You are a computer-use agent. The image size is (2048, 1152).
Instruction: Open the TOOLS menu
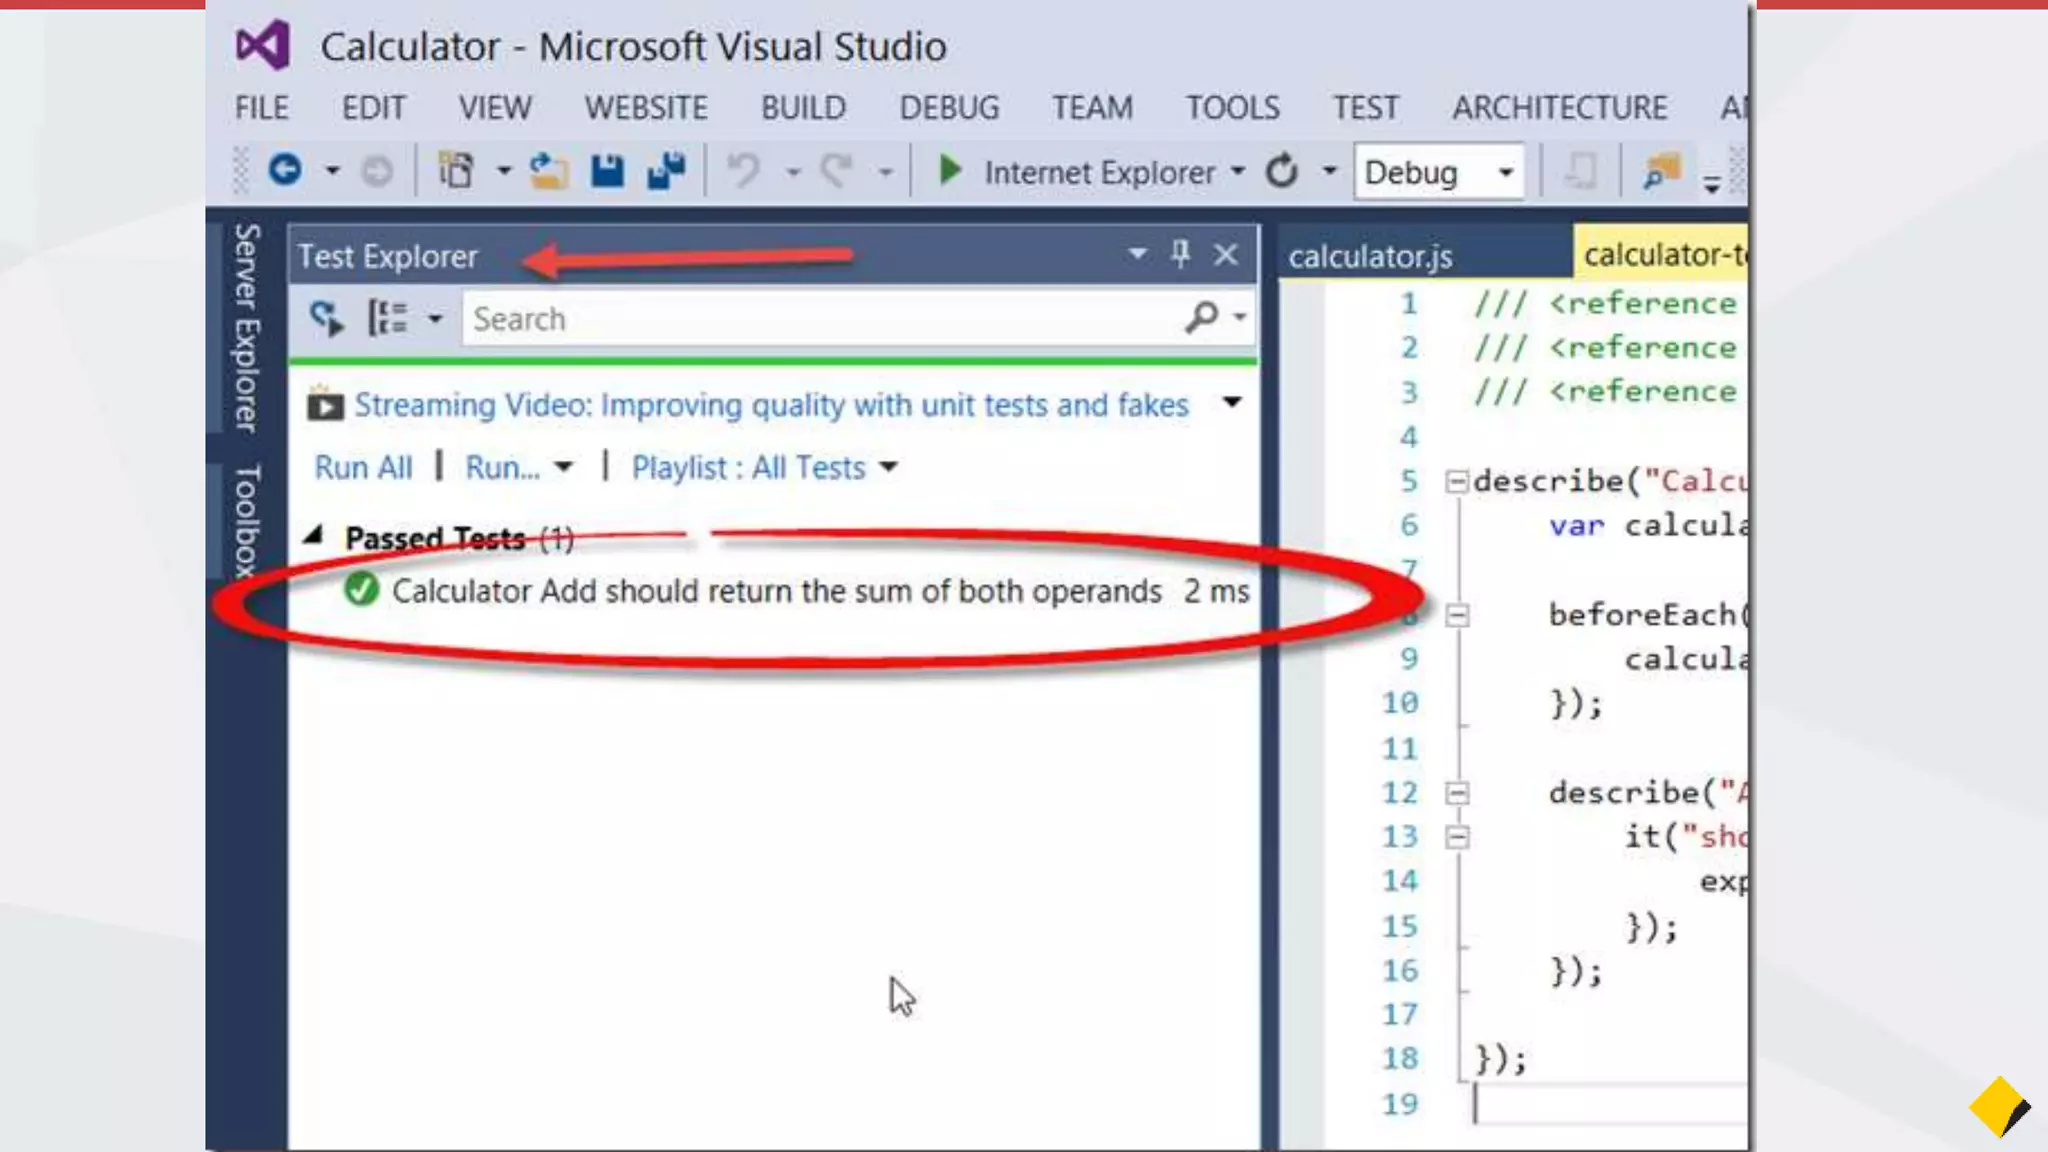pos(1232,107)
